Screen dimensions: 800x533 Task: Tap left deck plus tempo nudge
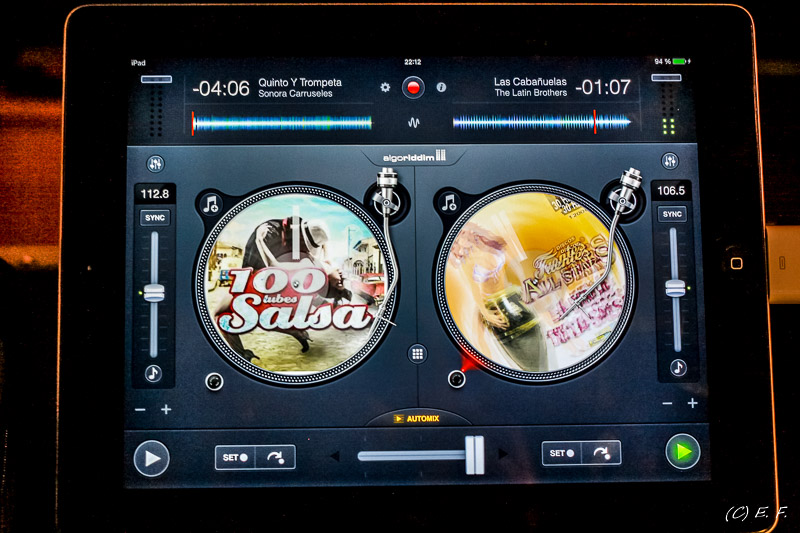point(166,410)
